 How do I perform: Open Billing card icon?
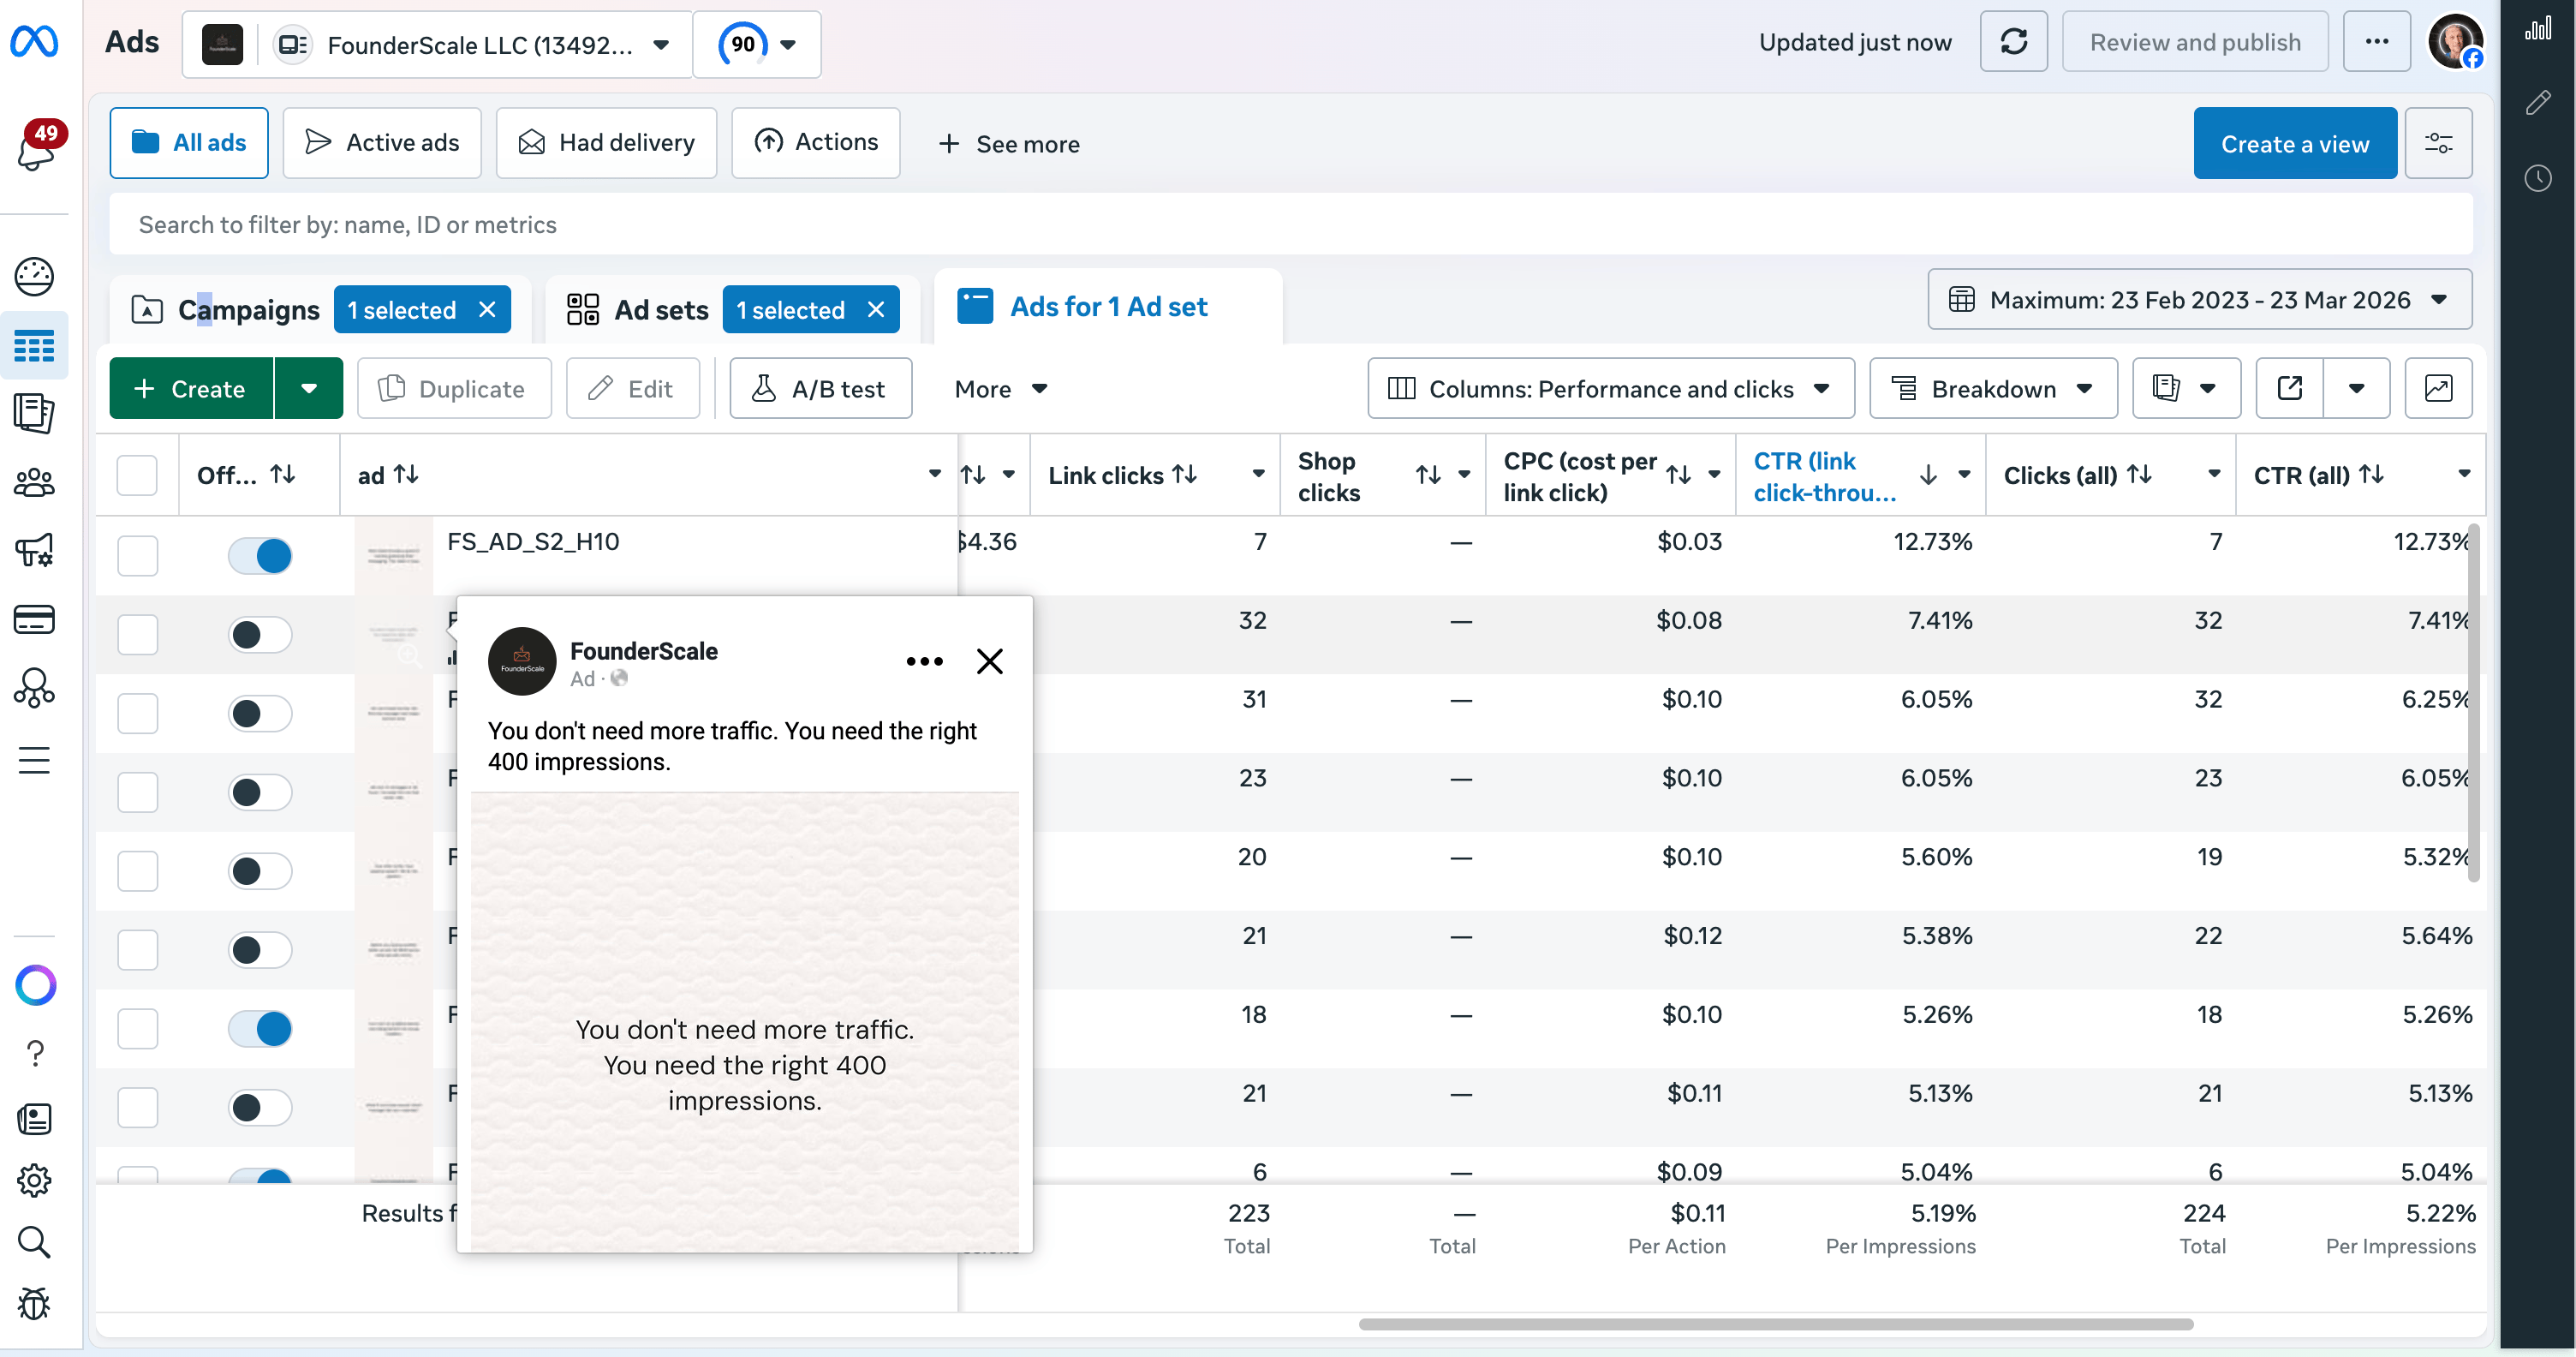34,620
